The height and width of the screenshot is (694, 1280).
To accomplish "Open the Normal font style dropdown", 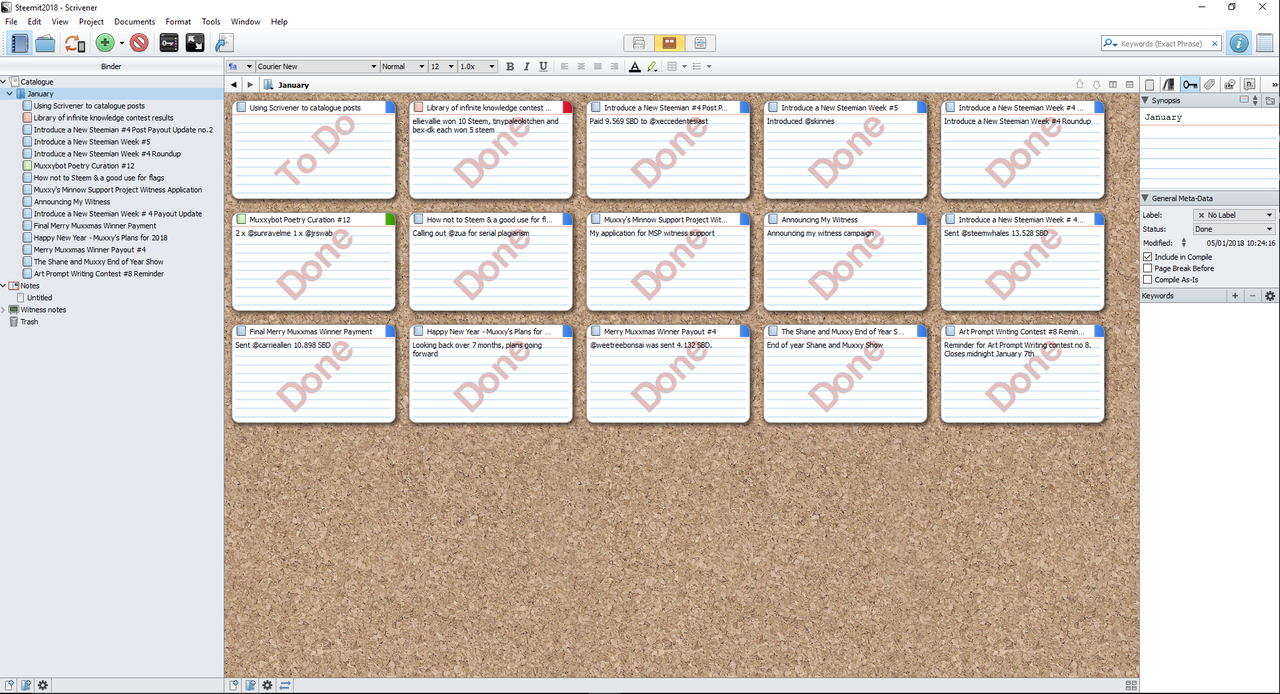I will tap(403, 67).
